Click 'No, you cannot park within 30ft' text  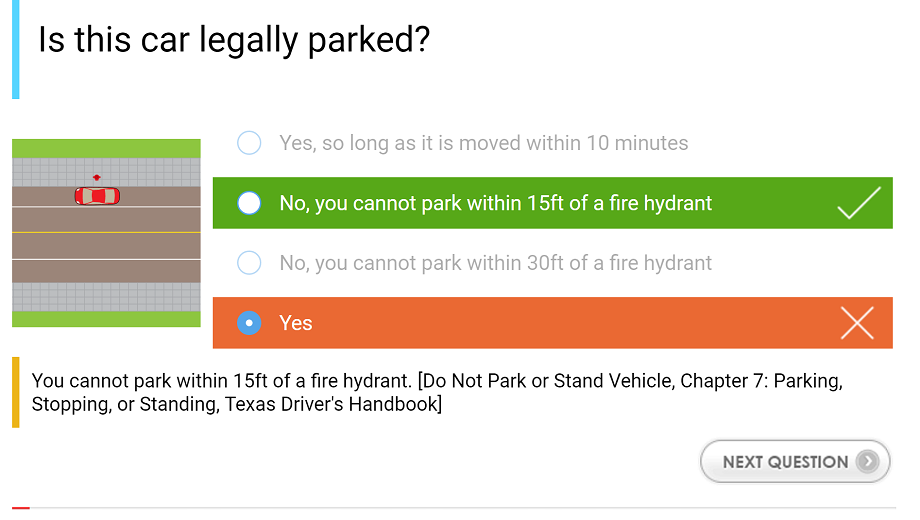tap(495, 263)
